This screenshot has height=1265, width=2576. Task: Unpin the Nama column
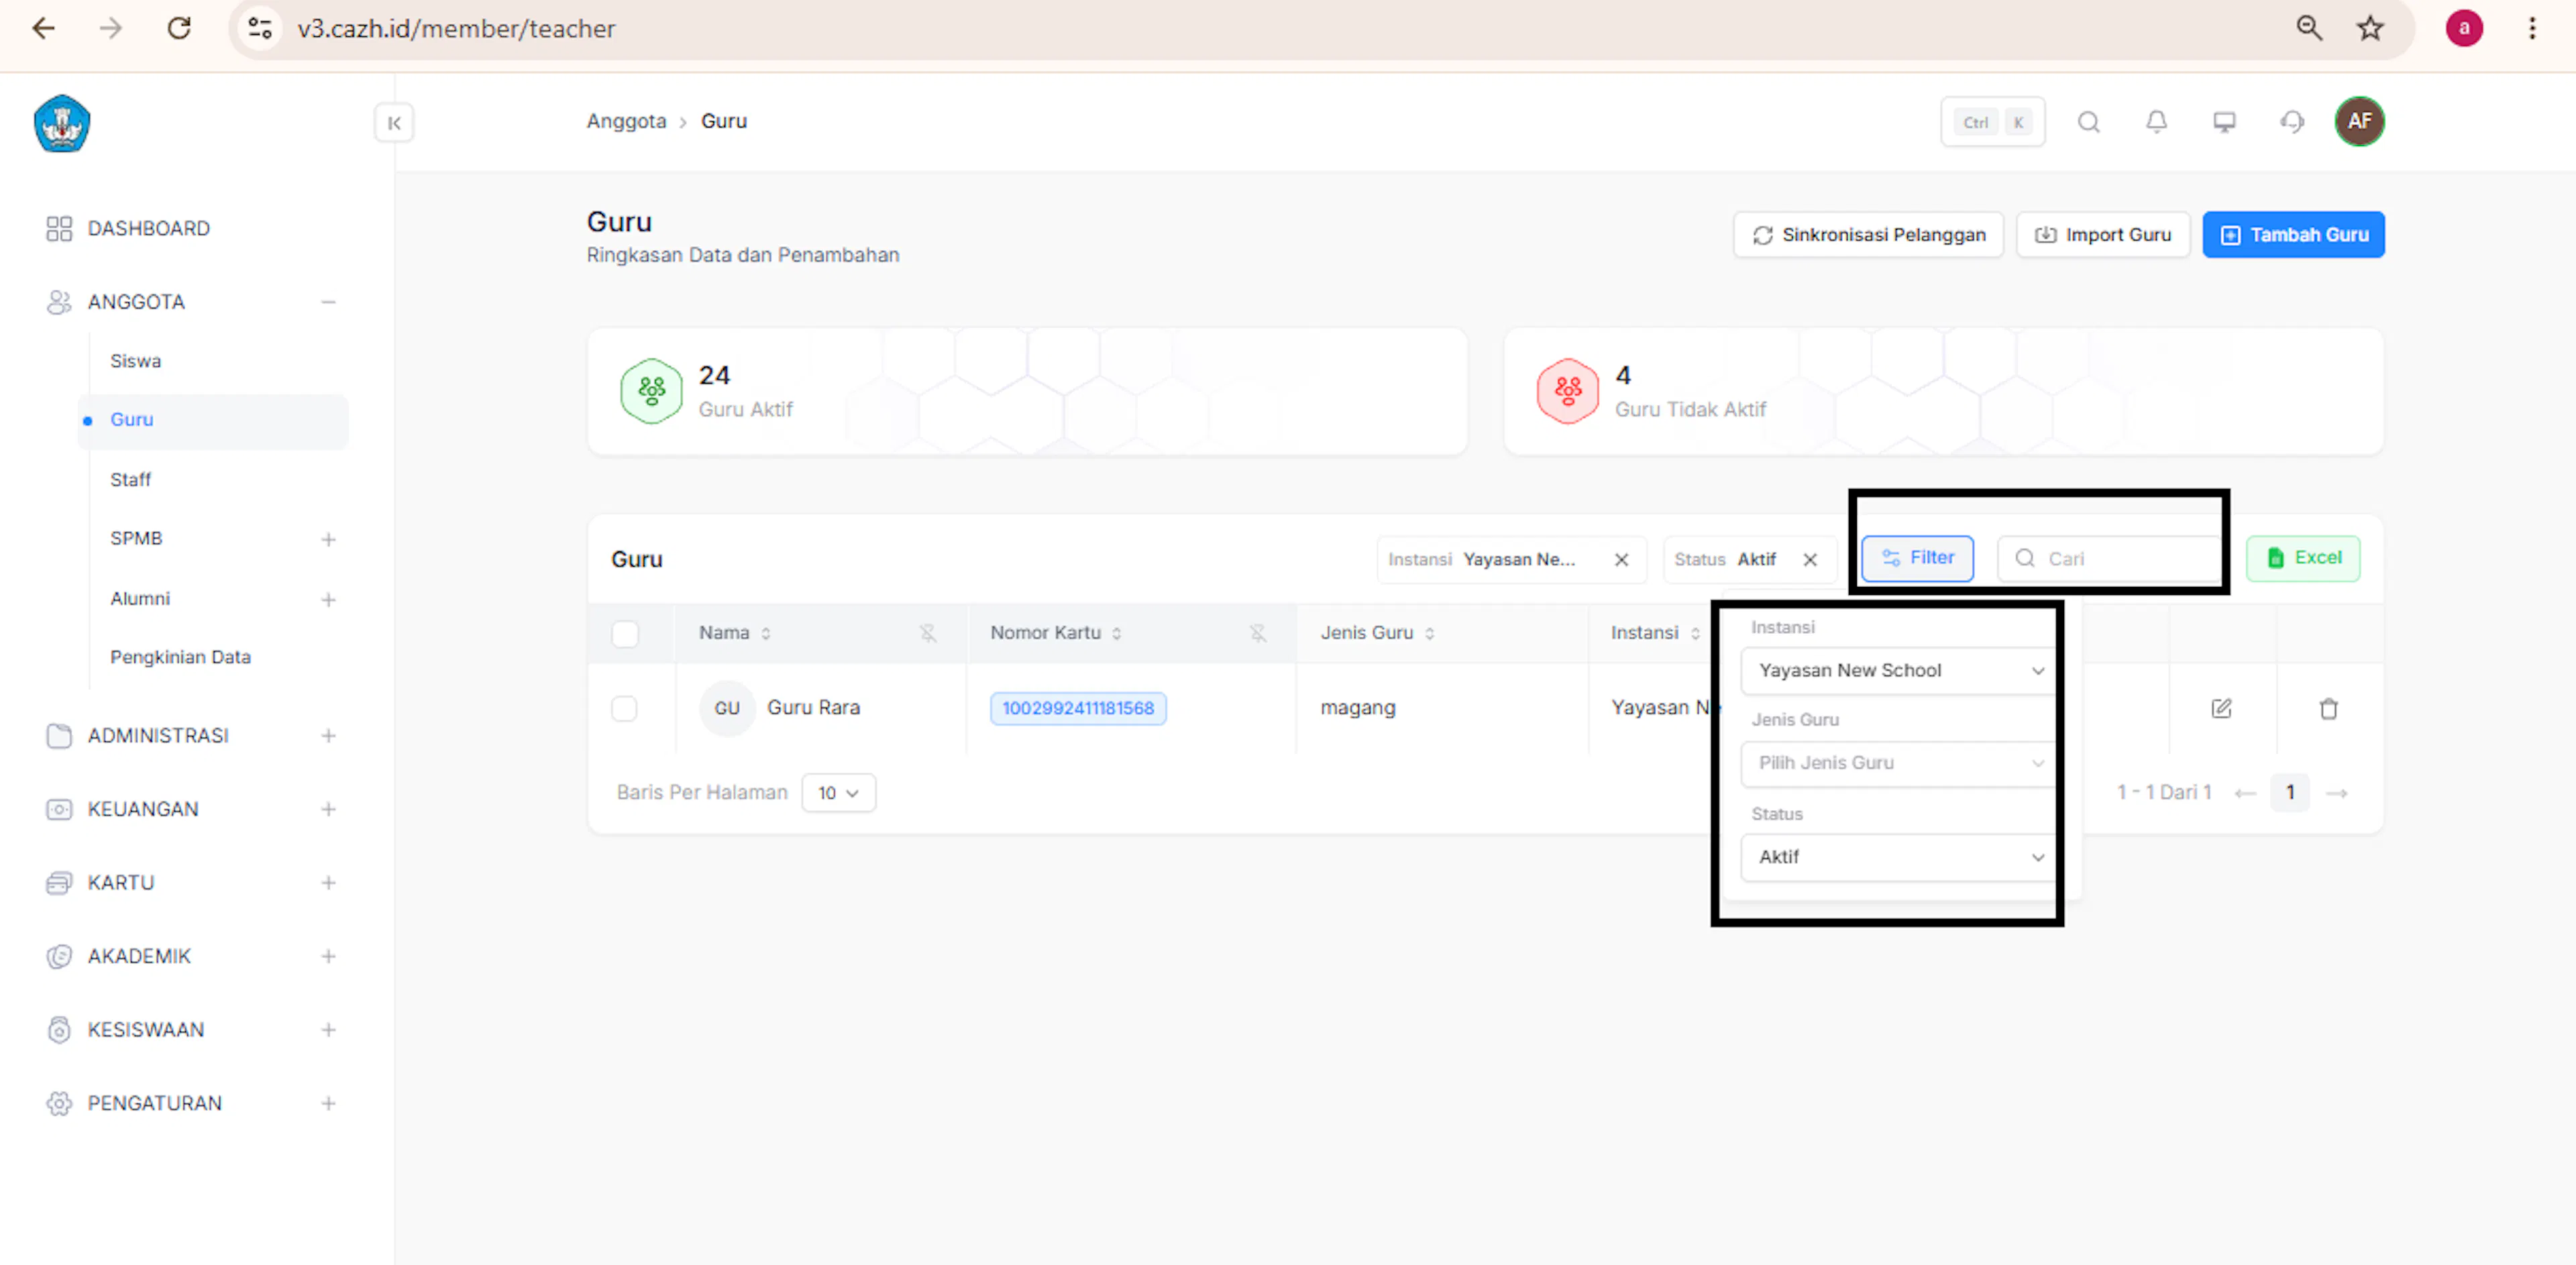(928, 633)
